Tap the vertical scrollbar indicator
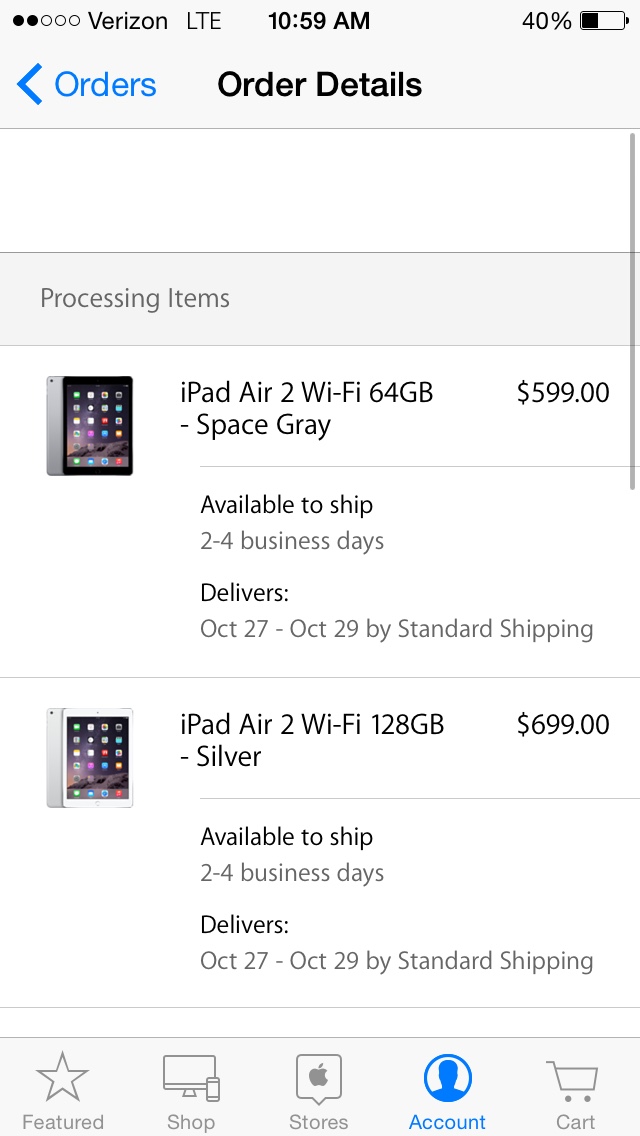This screenshot has width=640, height=1136. 634,310
